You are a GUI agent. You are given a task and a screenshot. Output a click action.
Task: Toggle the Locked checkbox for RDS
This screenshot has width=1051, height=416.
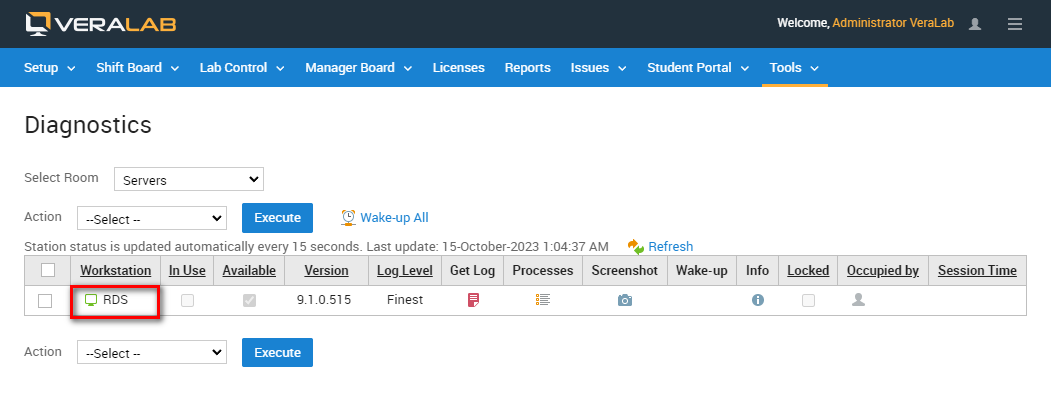click(808, 301)
